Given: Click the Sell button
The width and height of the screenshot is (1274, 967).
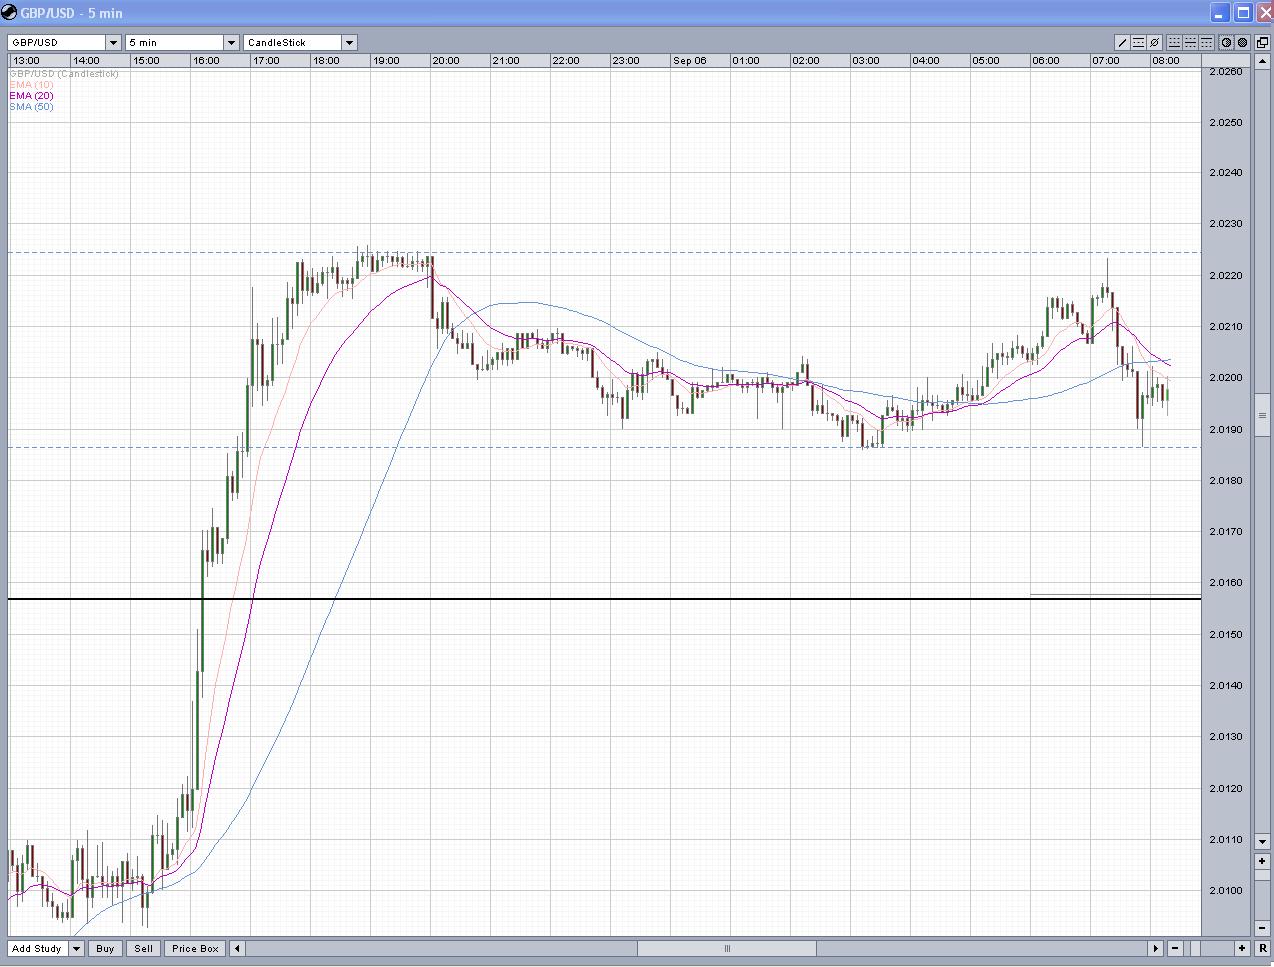Looking at the screenshot, I should pyautogui.click(x=143, y=948).
